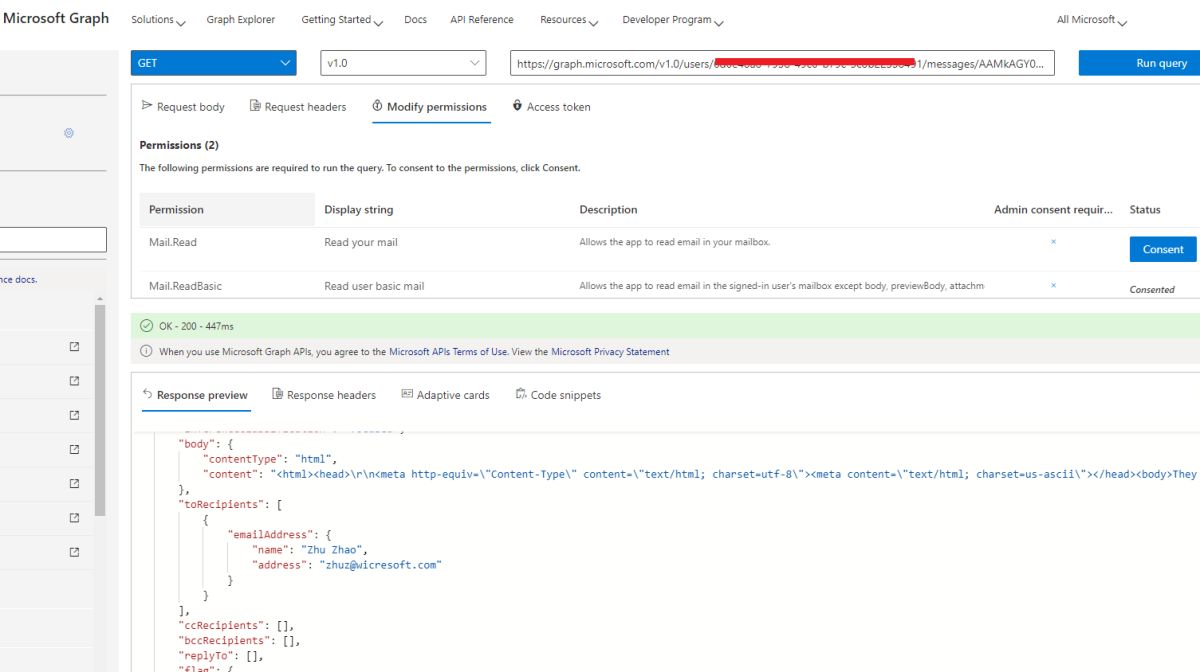Click the Microsoft Graph logo title
The height and width of the screenshot is (672, 1200).
(56, 18)
